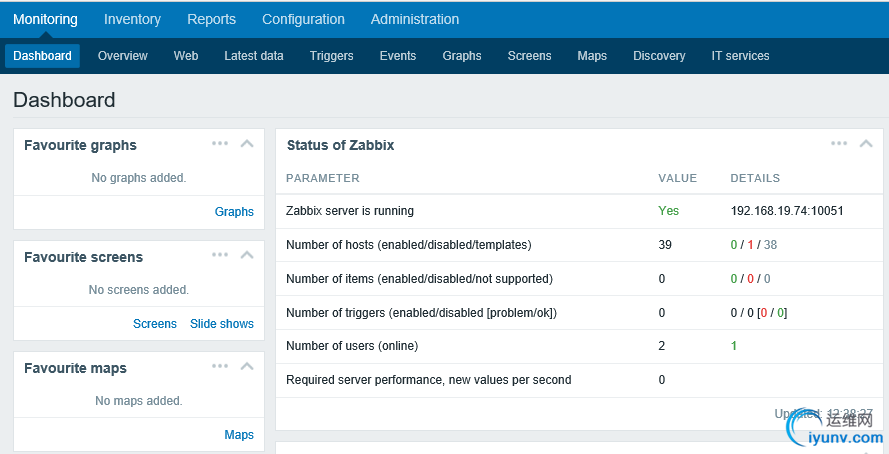Click the Favourite maps widget title
Viewport: 889px width, 454px height.
point(75,368)
